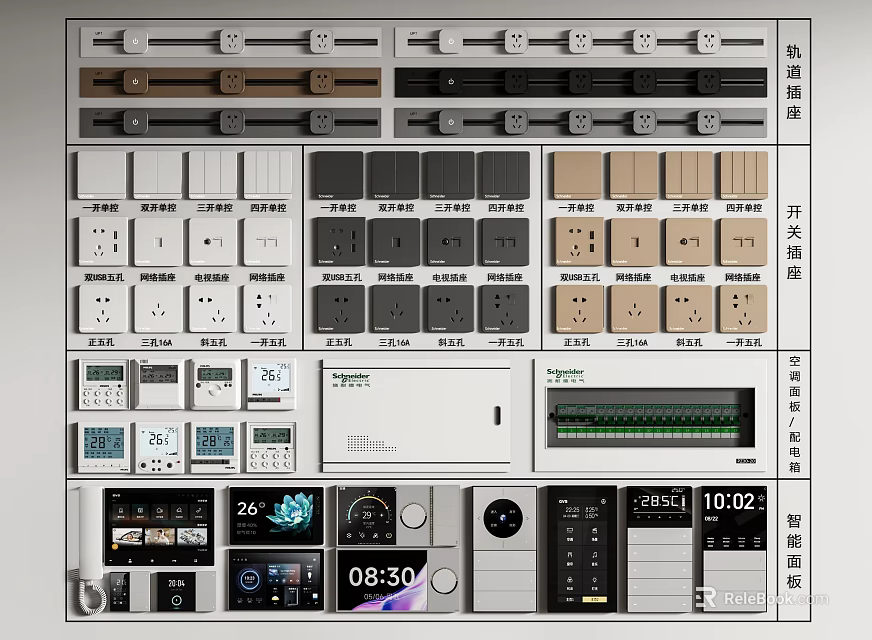Image resolution: width=872 pixels, height=640 pixels.
Task: Open the 26° flower smart panel
Action: click(x=276, y=515)
